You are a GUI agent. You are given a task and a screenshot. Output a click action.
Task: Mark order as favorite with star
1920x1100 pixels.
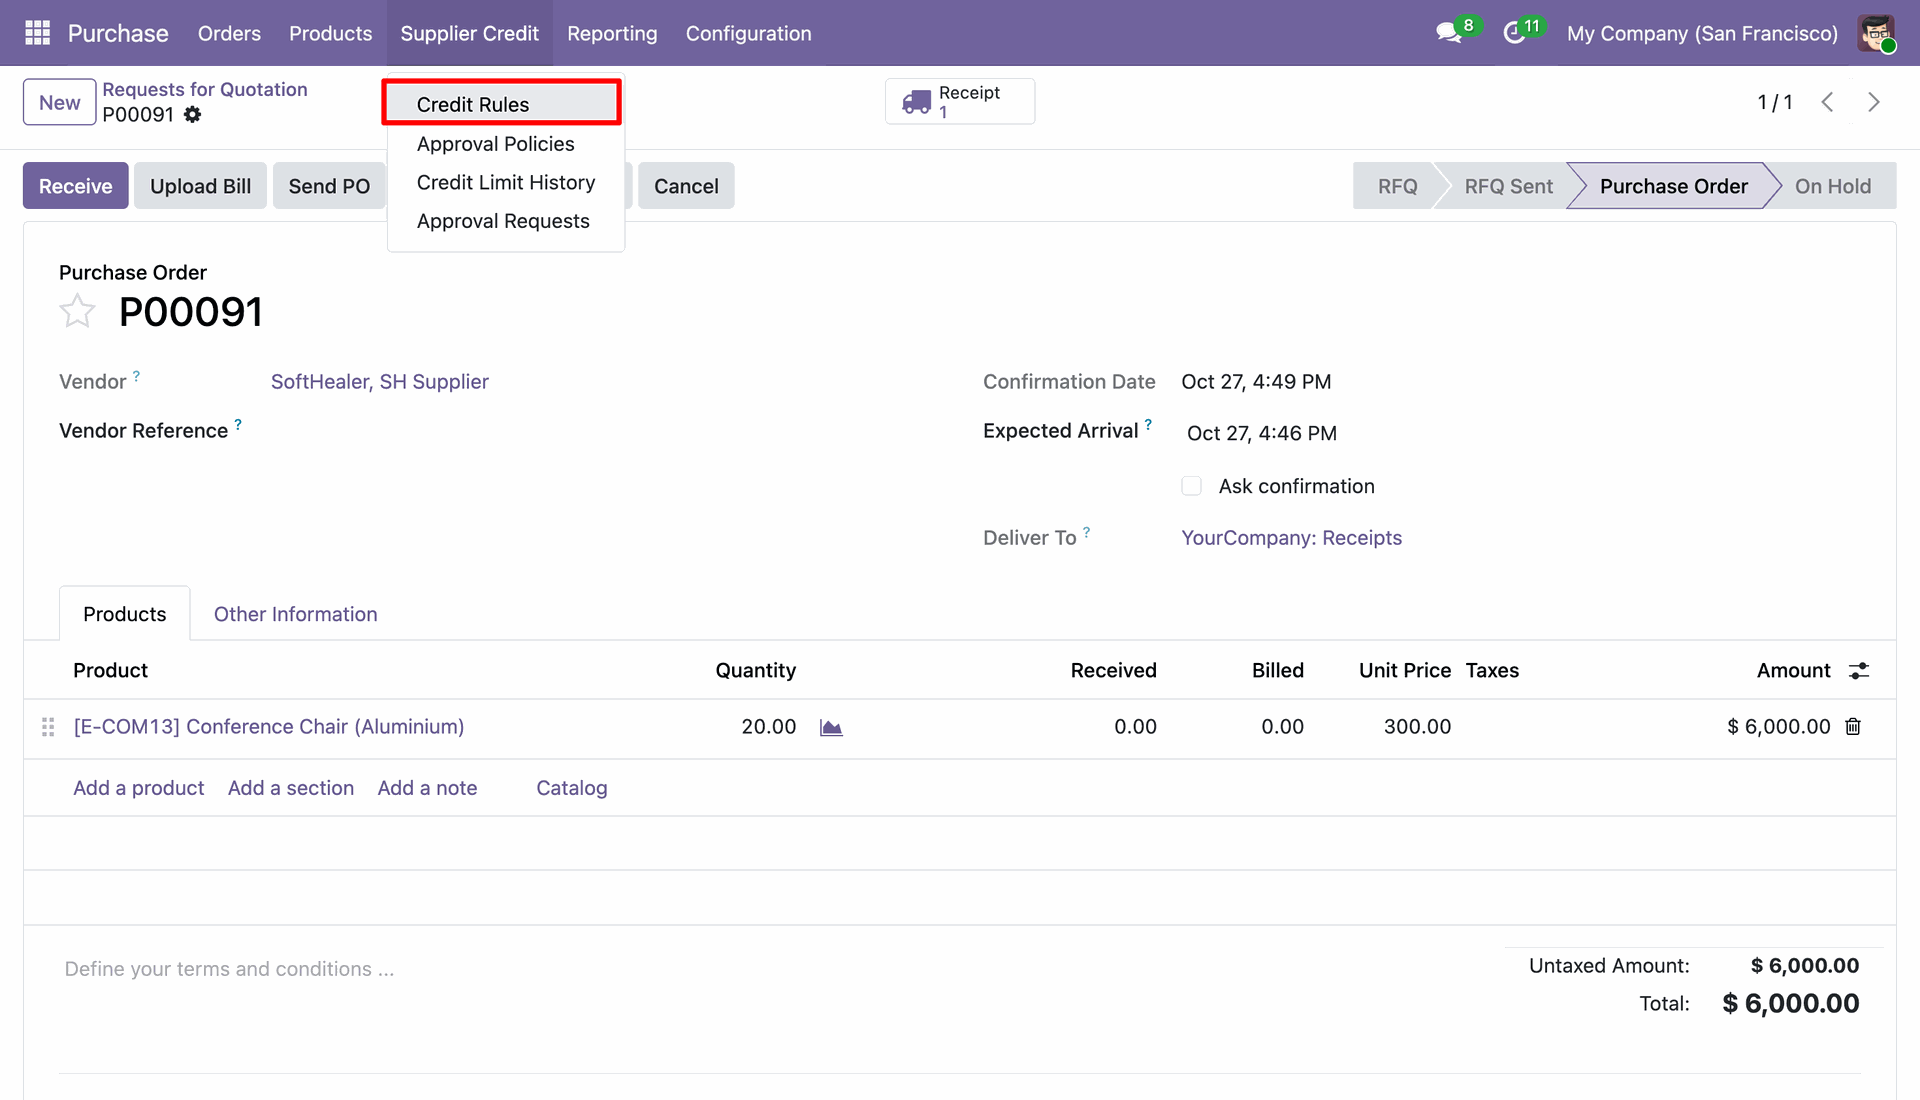click(77, 312)
